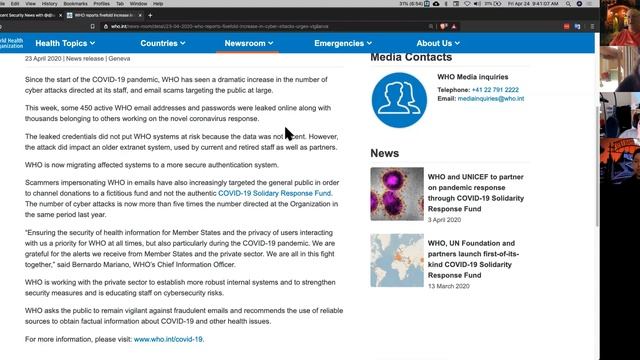Click the volume icon in the macOS menu bar
Screen dimensions: 640x360
click(x=477, y=4)
